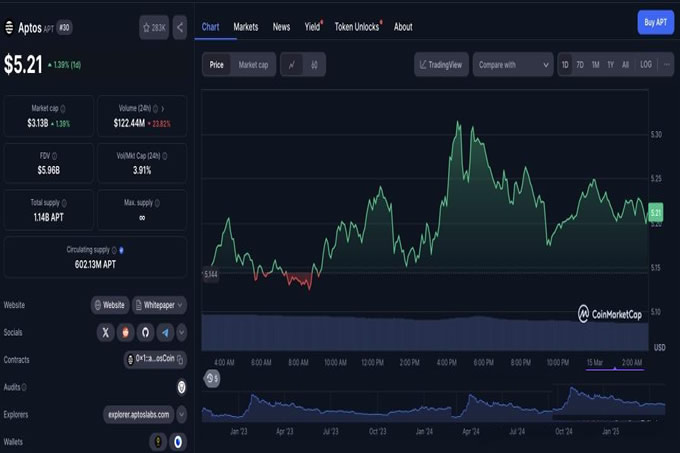
Task: Click the history clock icon below chart
Action: [212, 379]
